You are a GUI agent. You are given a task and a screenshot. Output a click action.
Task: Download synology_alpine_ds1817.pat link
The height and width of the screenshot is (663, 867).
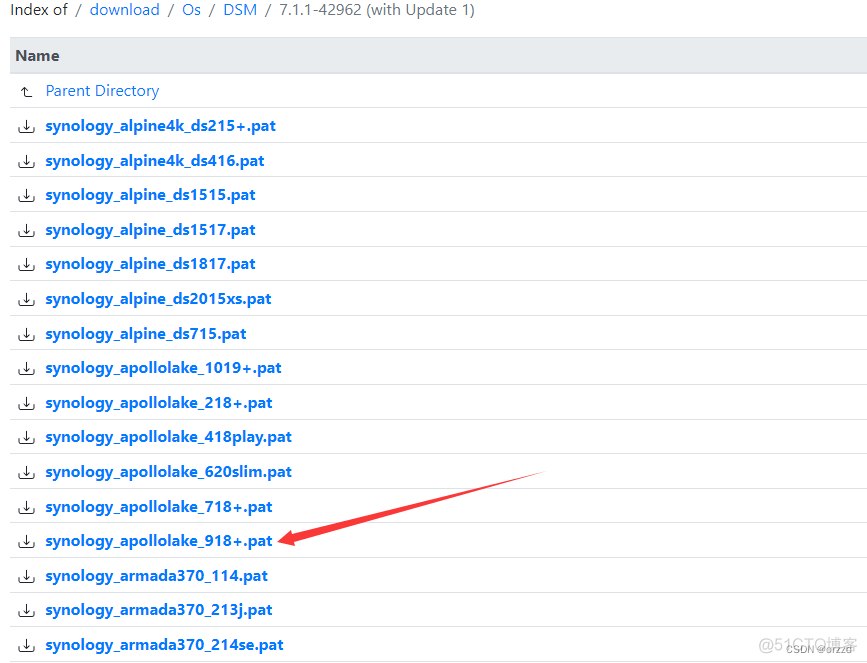coord(150,264)
